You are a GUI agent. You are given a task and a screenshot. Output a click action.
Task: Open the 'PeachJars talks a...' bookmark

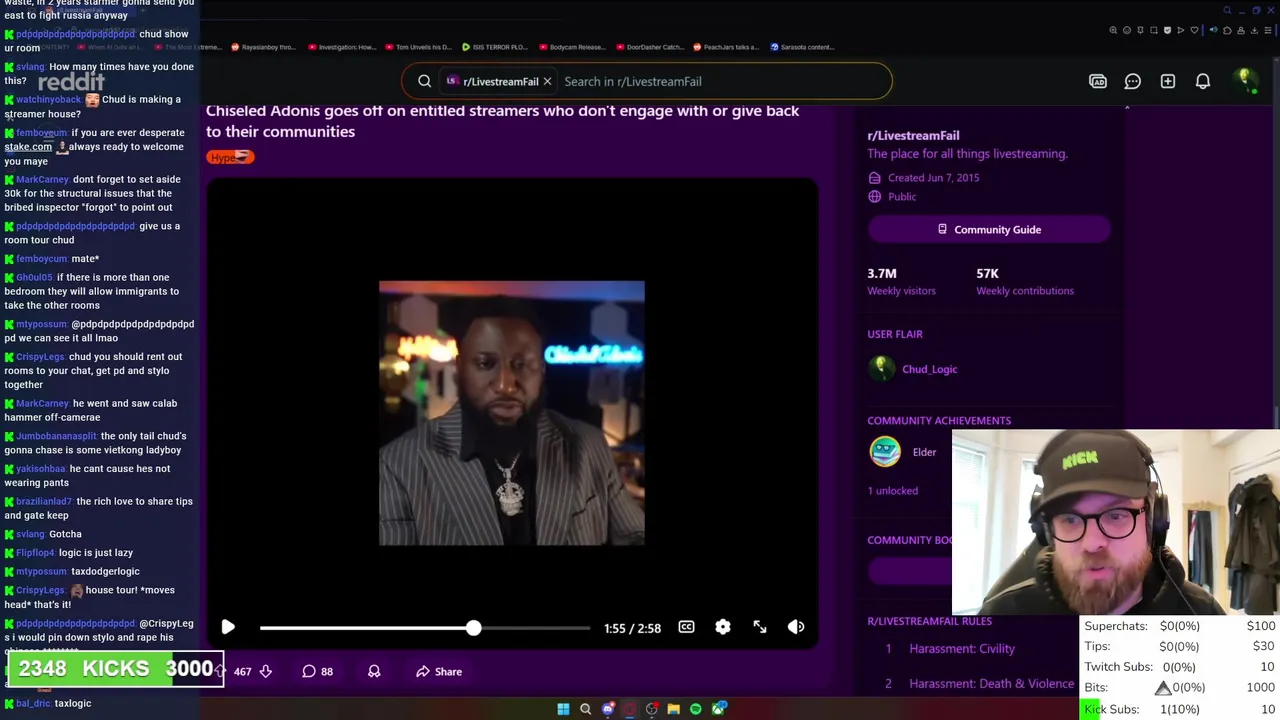[726, 47]
